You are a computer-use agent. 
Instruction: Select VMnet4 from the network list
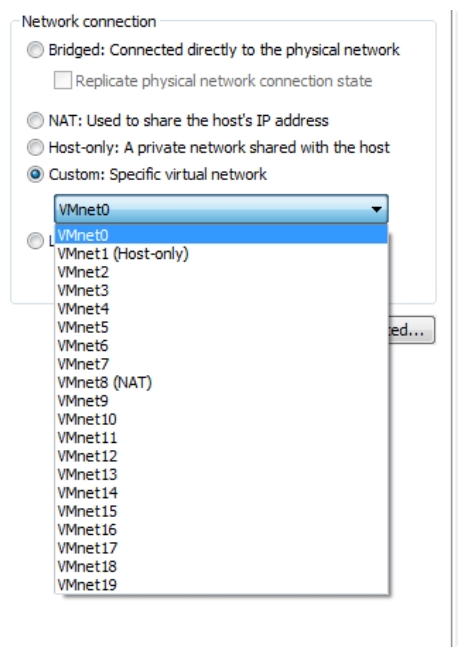coord(221,309)
